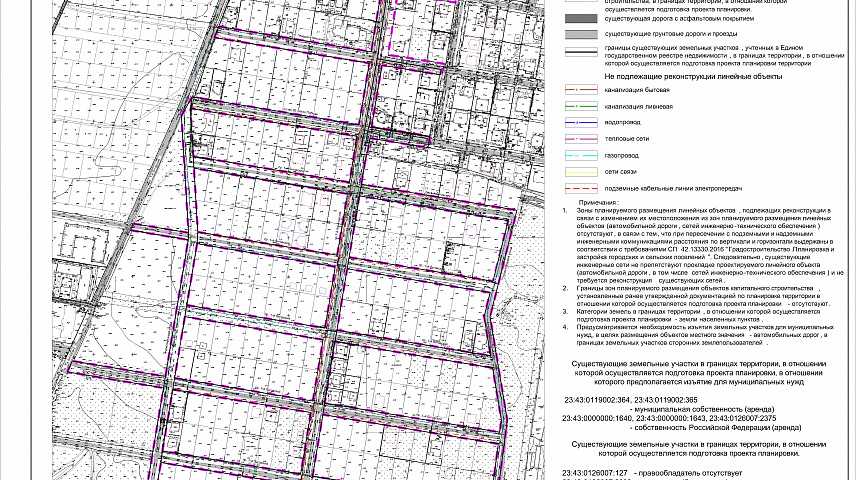
Task: Click cadastral number 23:43:0126007:2375
Action: click(x=759, y=418)
